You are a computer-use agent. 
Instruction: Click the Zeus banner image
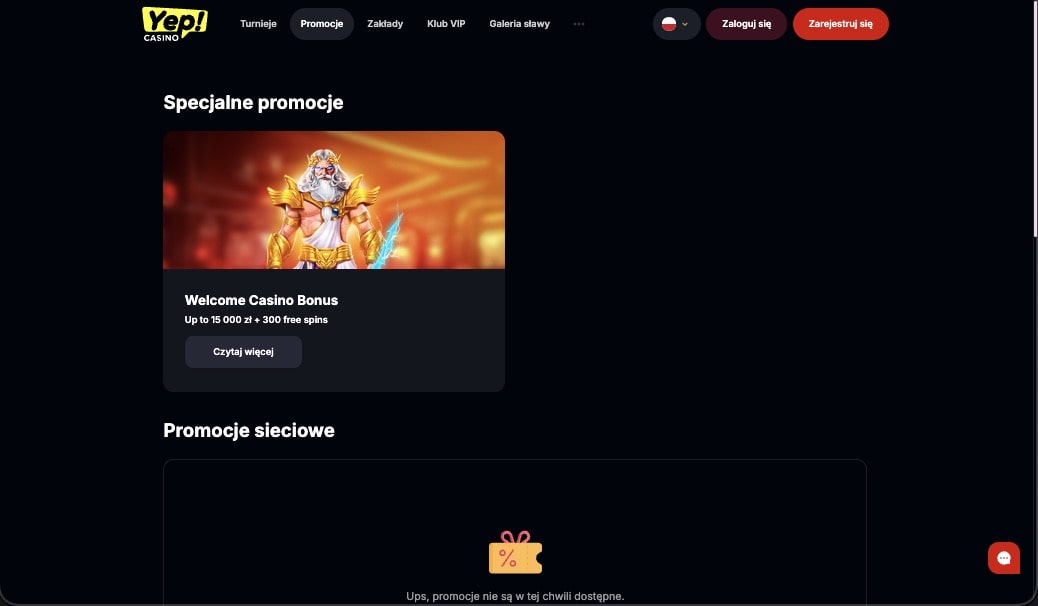coord(334,200)
